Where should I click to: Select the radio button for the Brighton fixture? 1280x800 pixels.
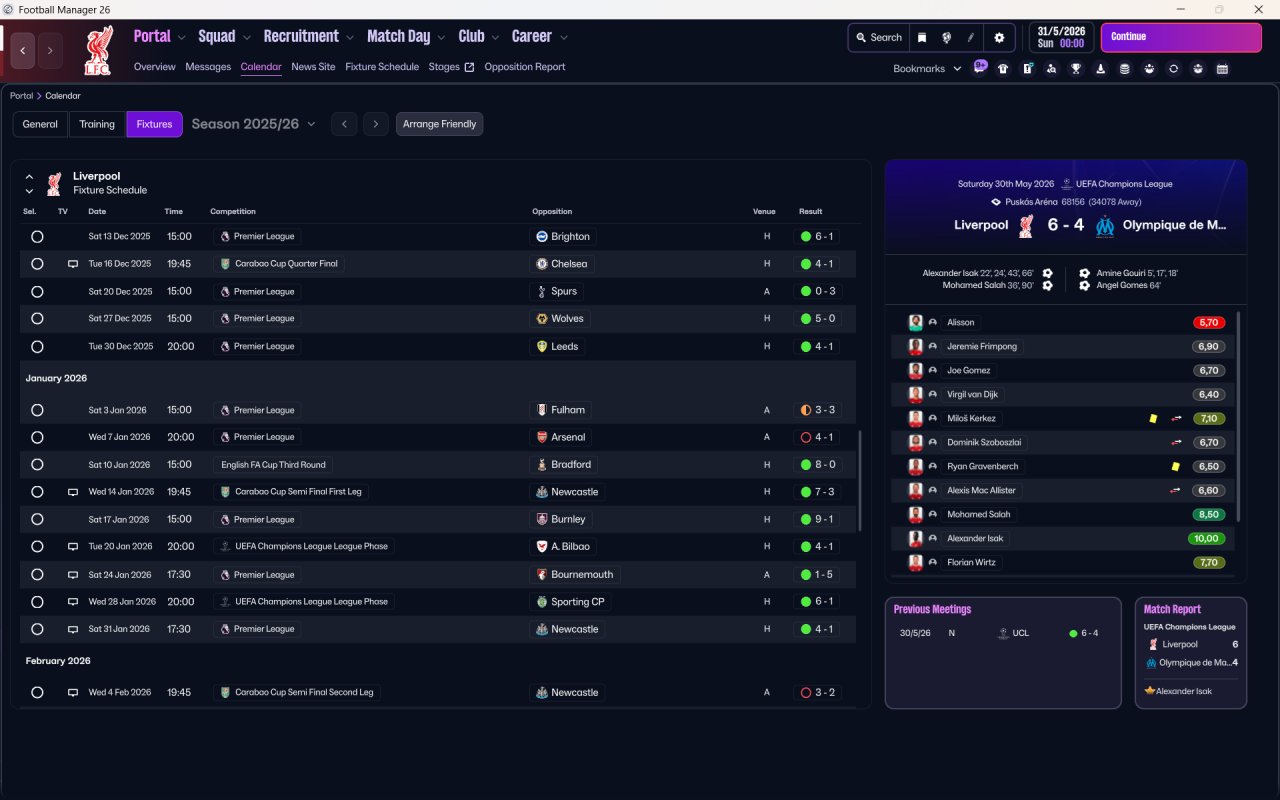click(37, 237)
